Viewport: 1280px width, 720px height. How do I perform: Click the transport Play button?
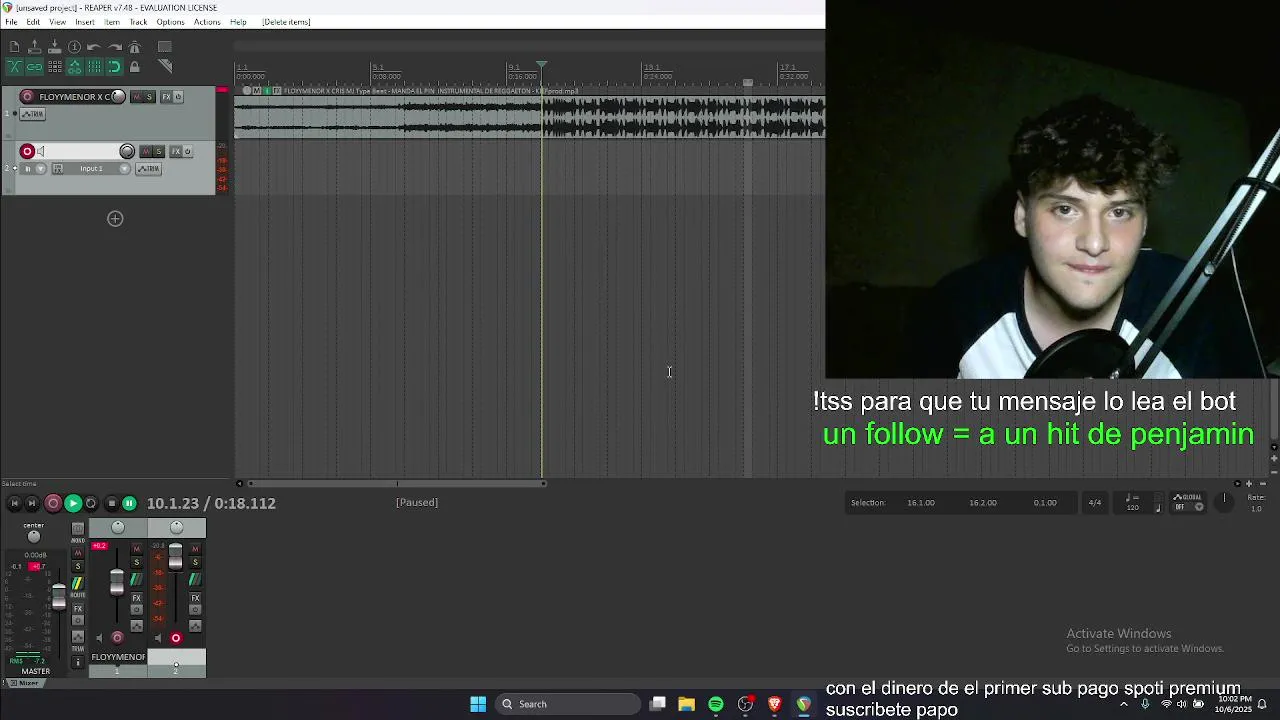pyautogui.click(x=73, y=504)
